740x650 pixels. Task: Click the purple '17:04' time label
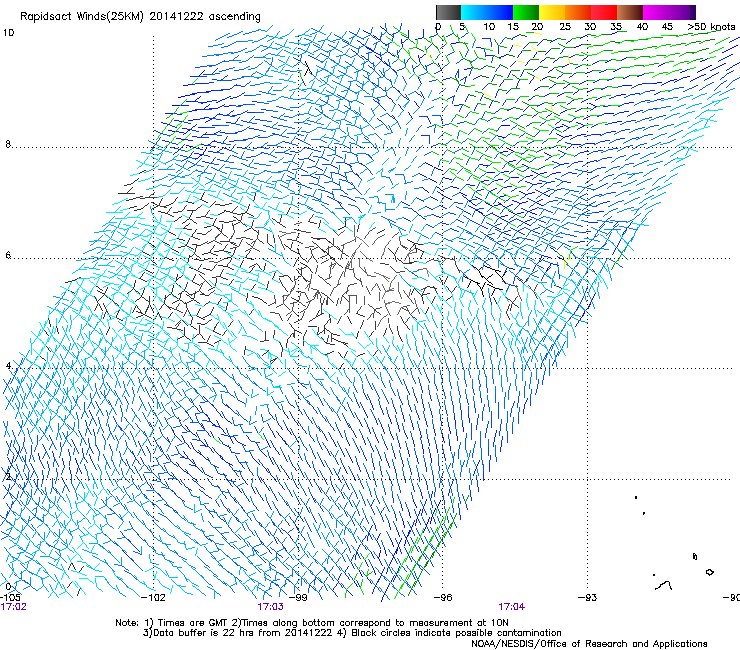(512, 607)
